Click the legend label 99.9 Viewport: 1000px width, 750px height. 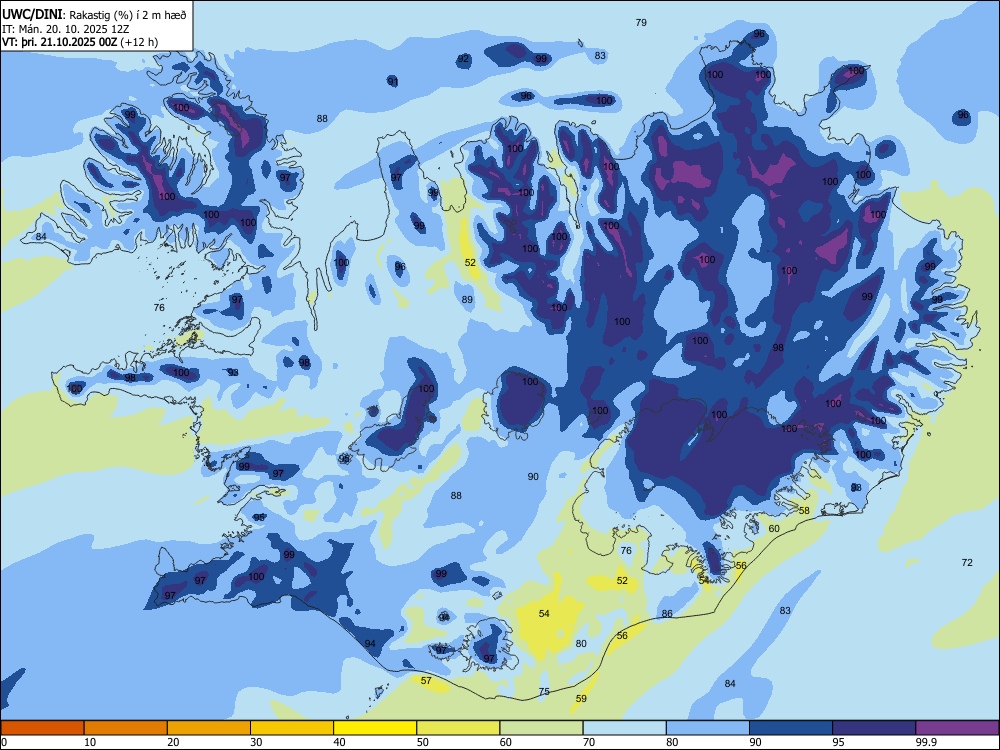pyautogui.click(x=926, y=742)
